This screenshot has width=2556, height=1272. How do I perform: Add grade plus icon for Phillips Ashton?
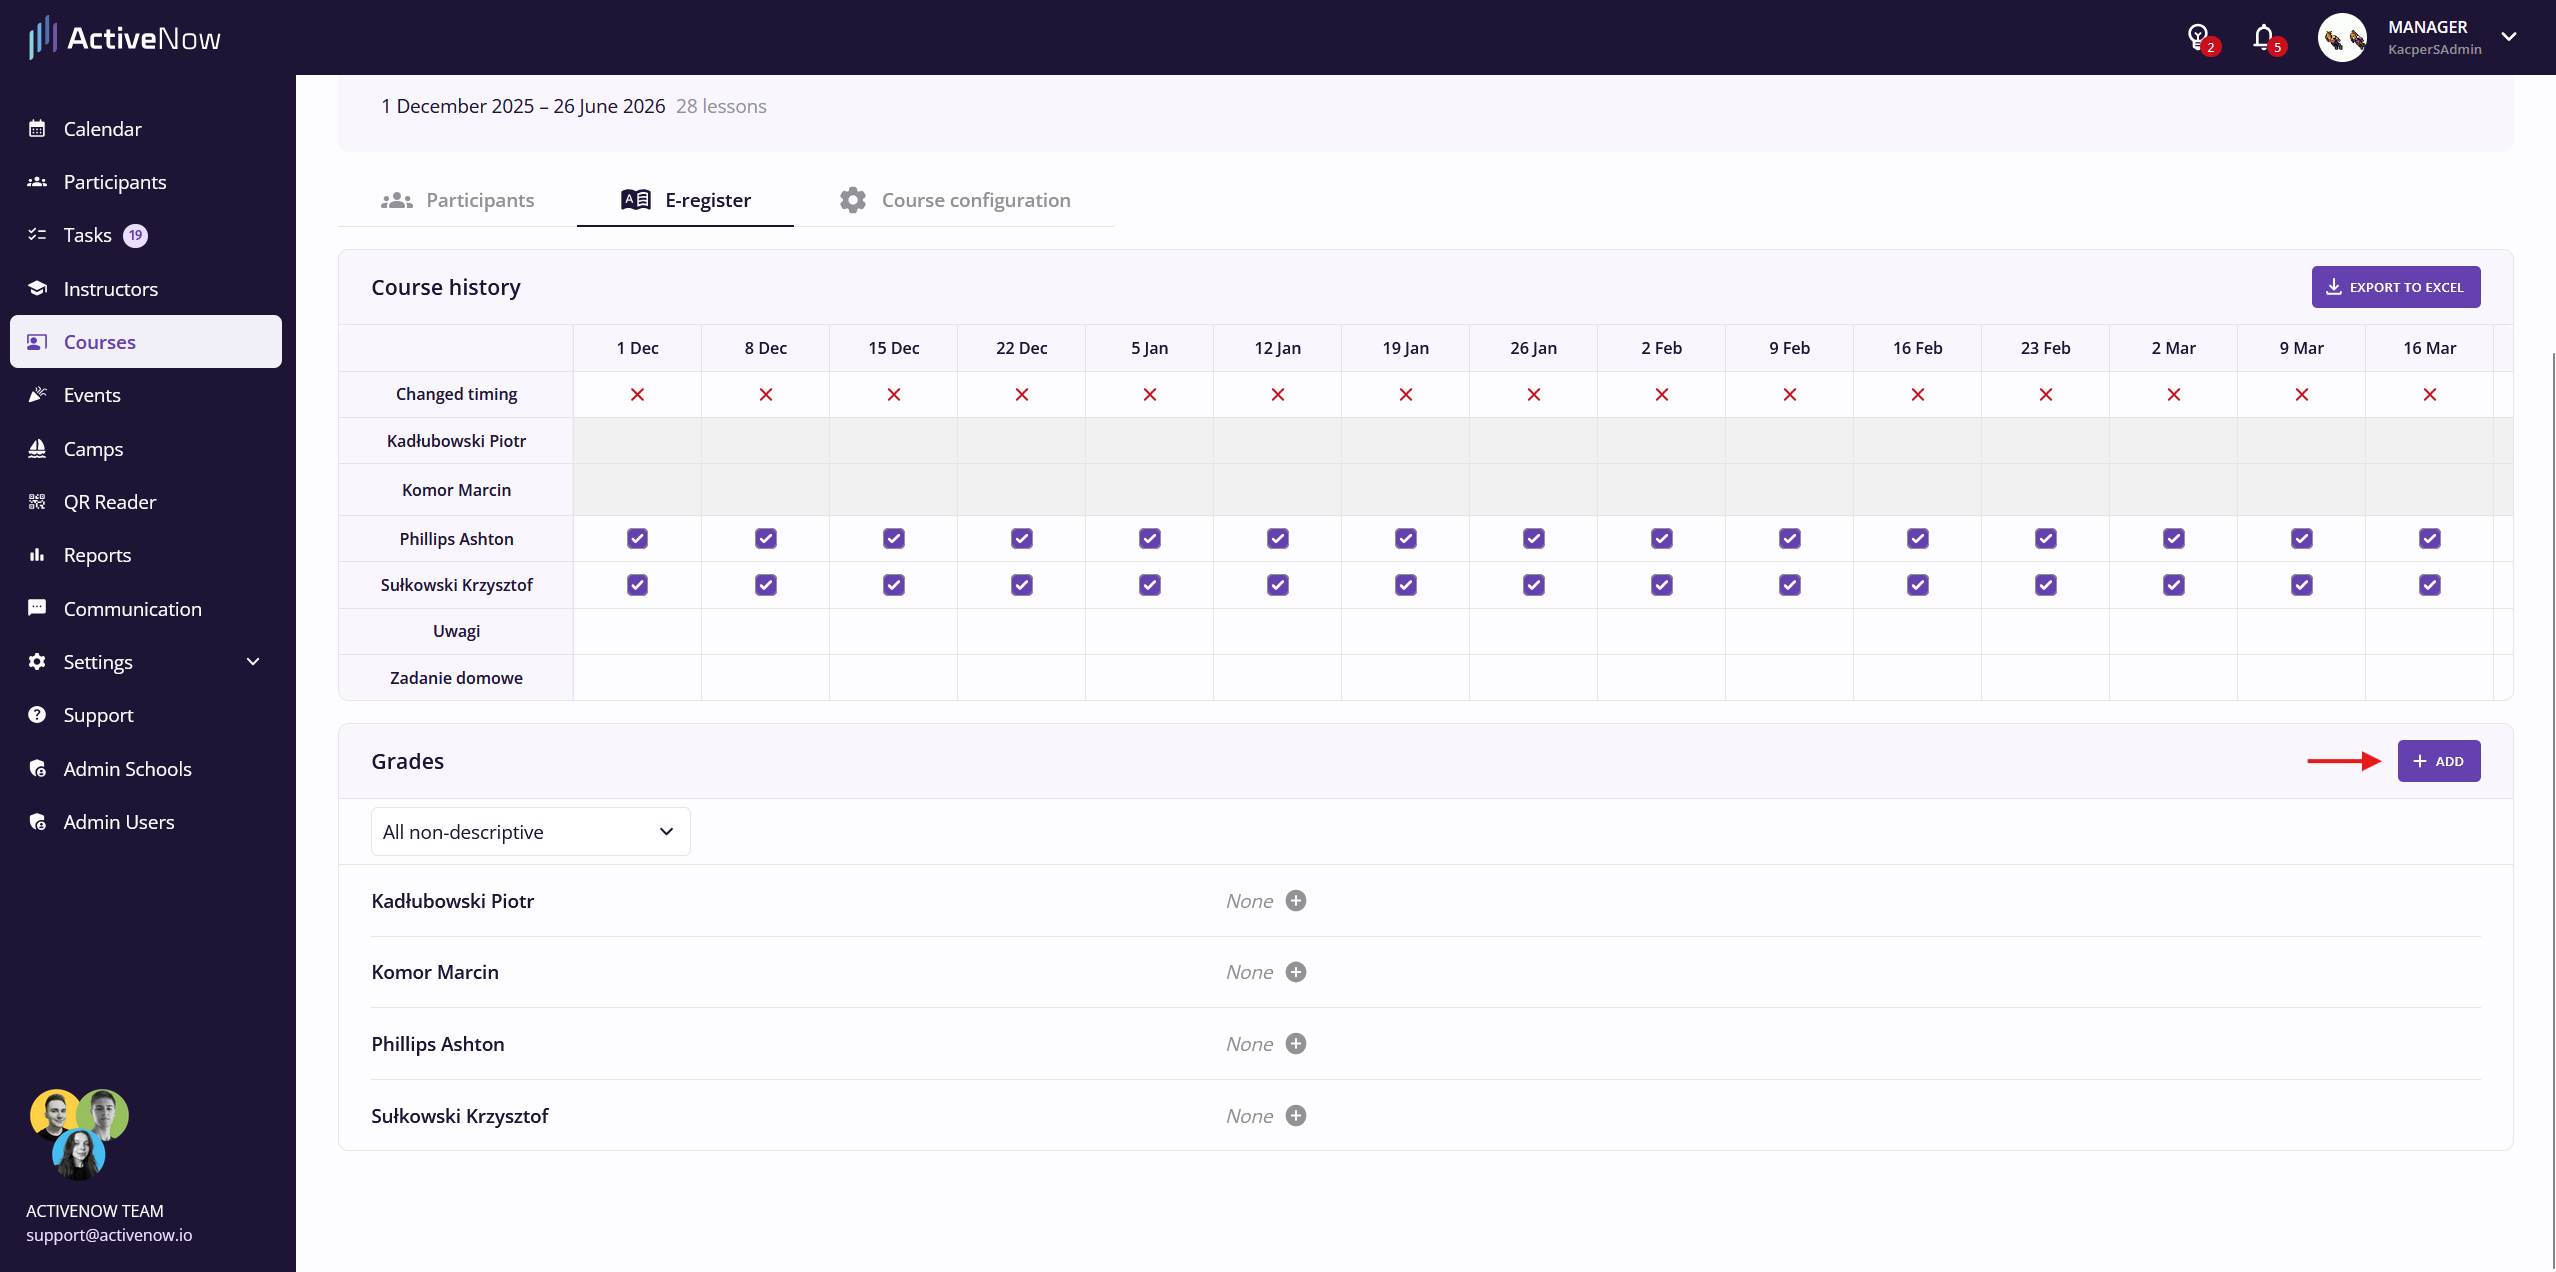(x=1296, y=1044)
